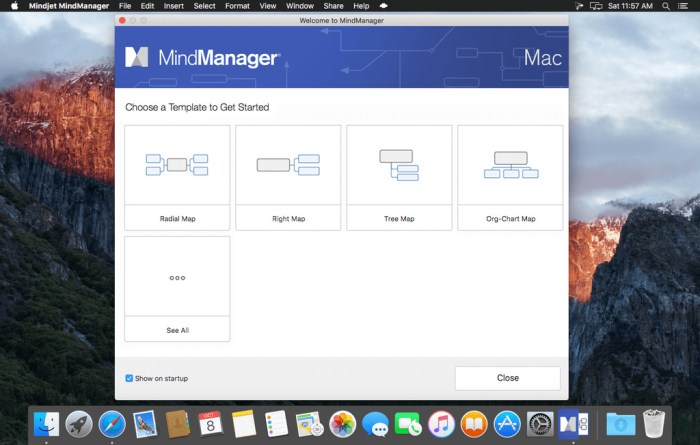This screenshot has height=445, width=700.
Task: Uncheck the Show on startup checkbox
Action: 129,378
